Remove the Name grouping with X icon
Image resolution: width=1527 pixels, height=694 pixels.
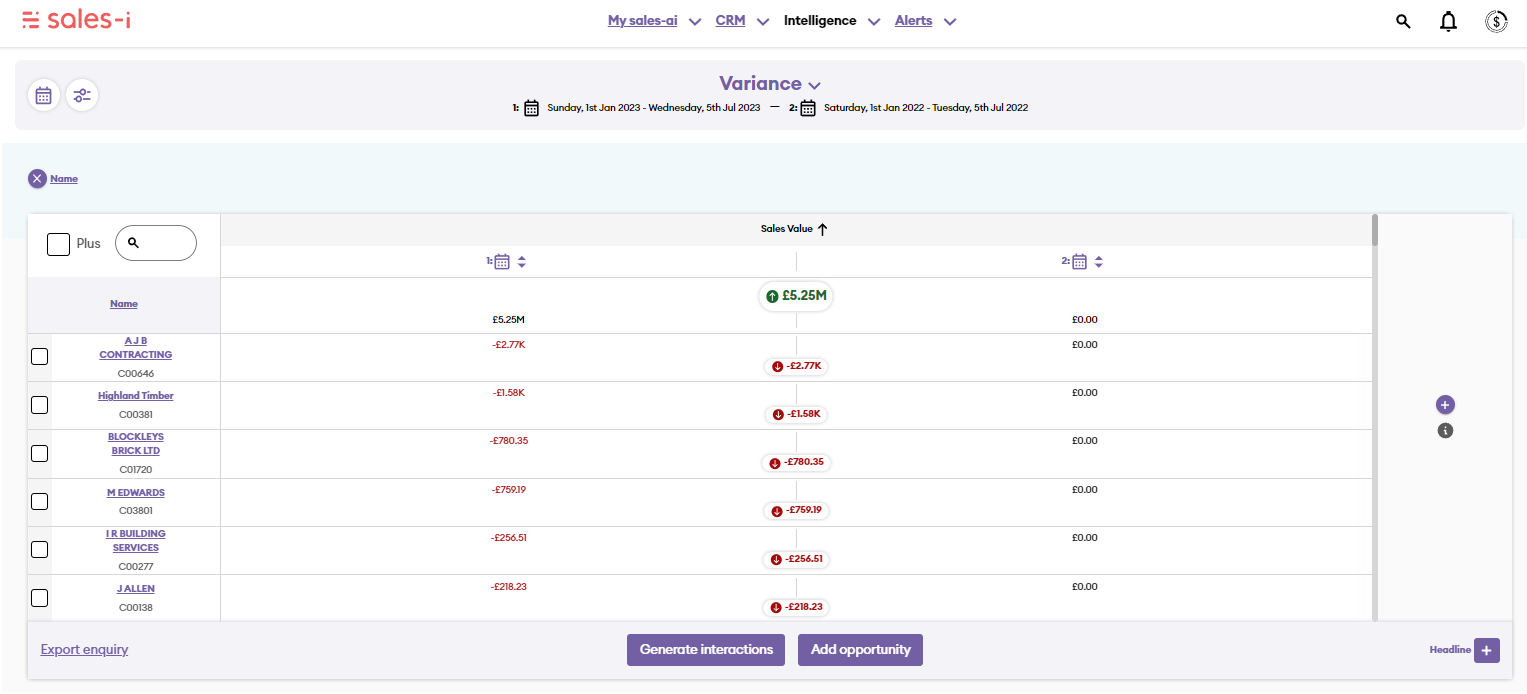click(x=37, y=179)
